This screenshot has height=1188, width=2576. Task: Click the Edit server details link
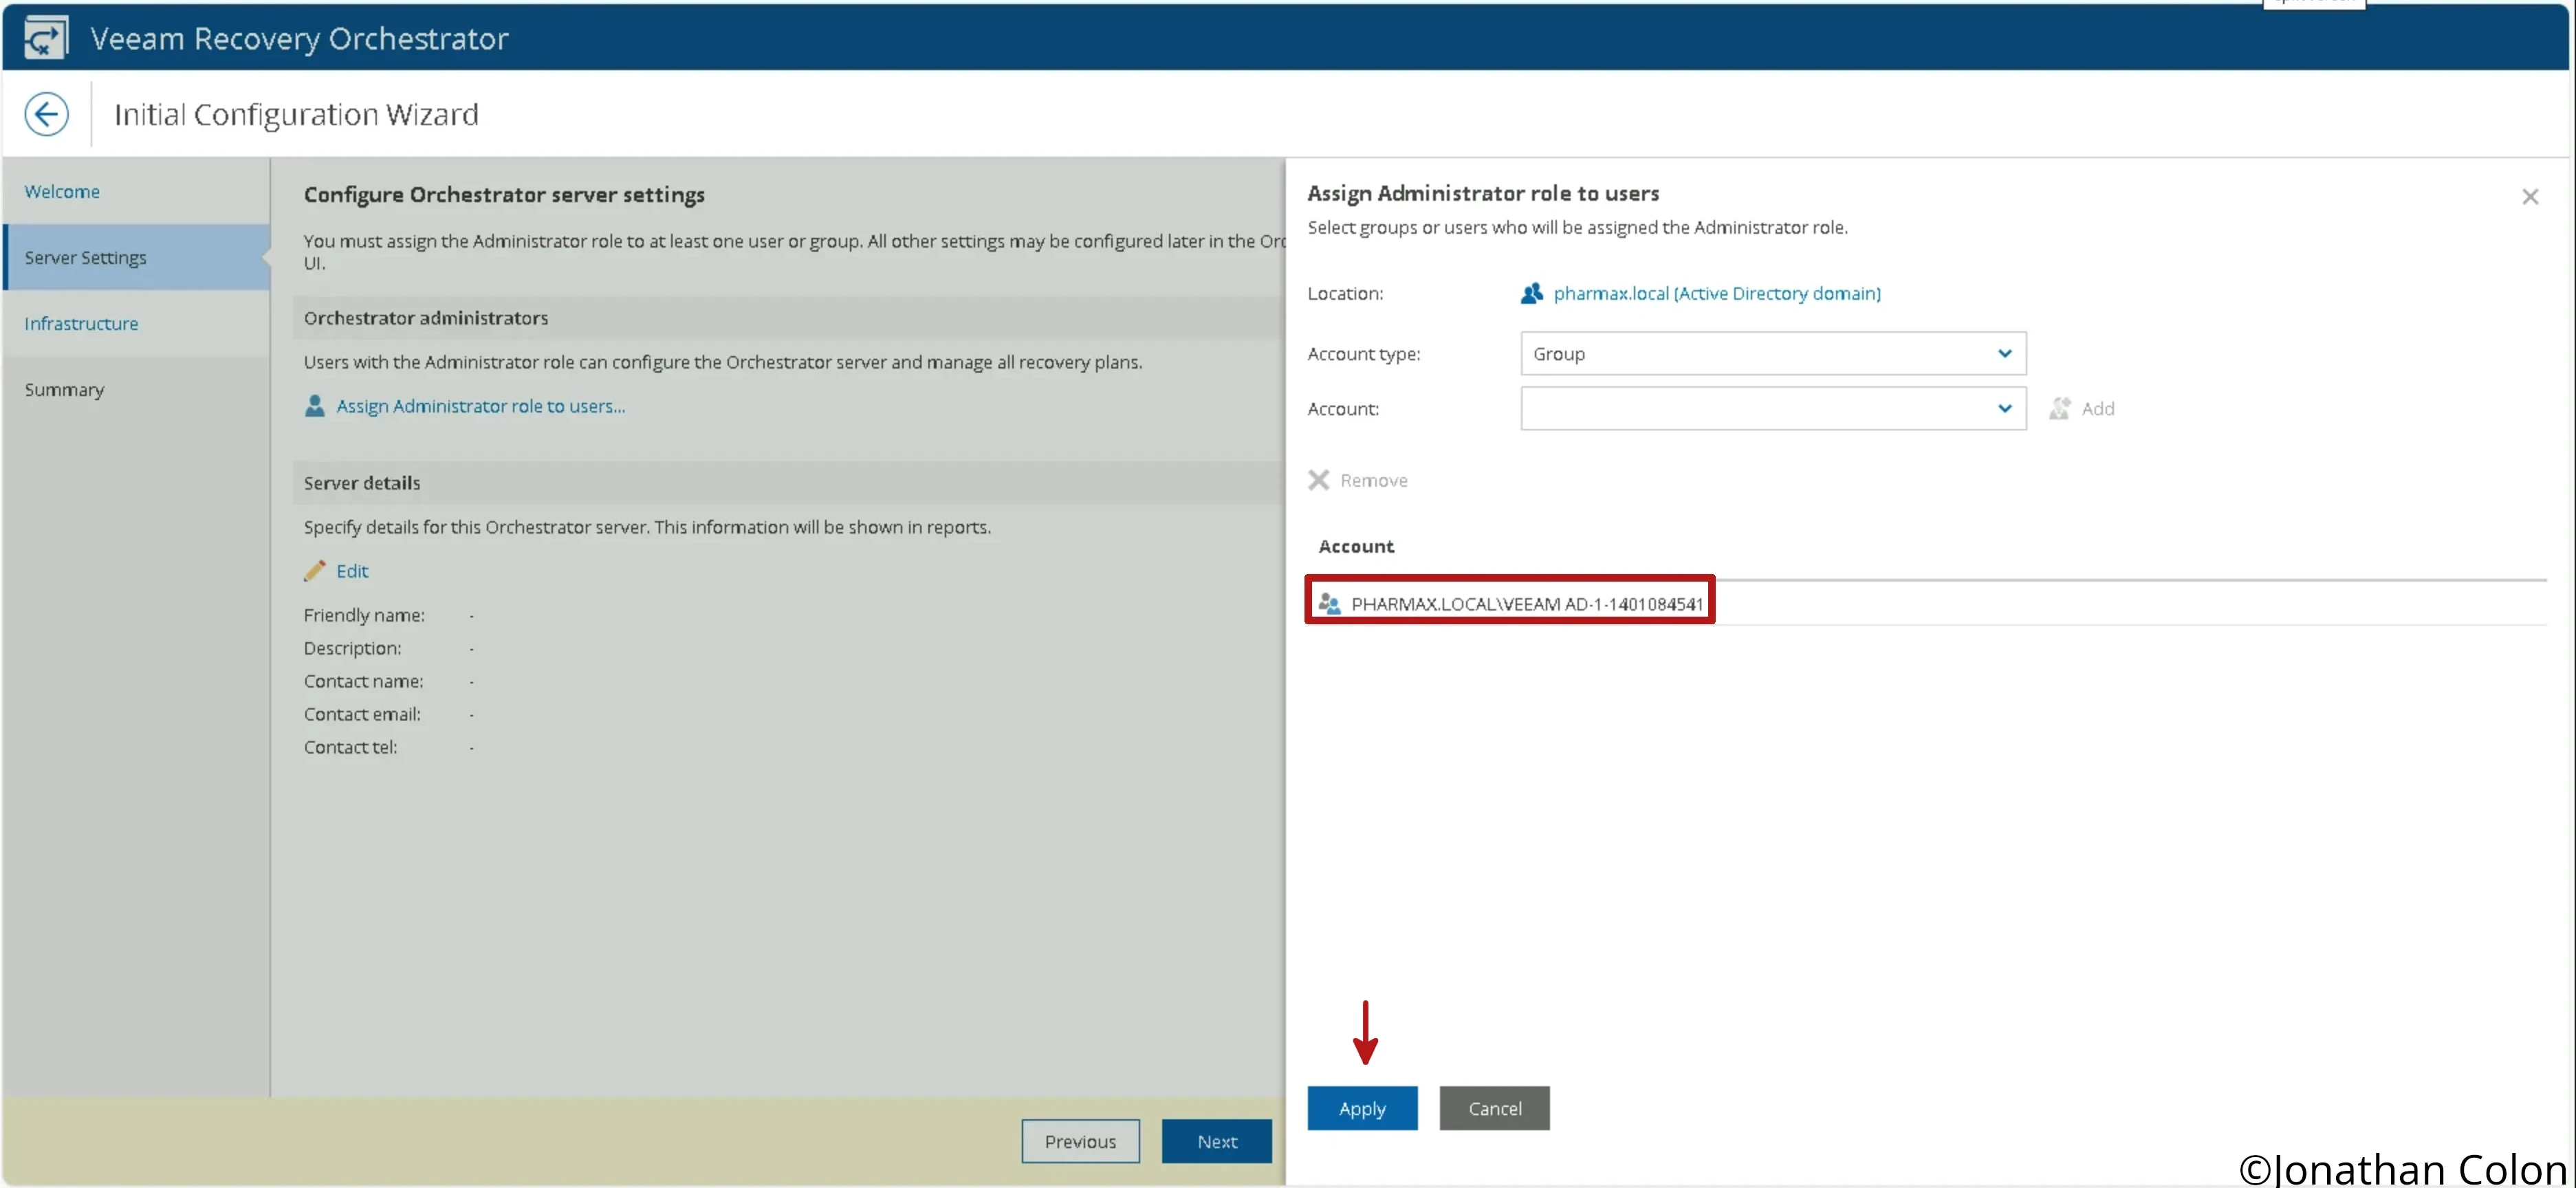352,571
